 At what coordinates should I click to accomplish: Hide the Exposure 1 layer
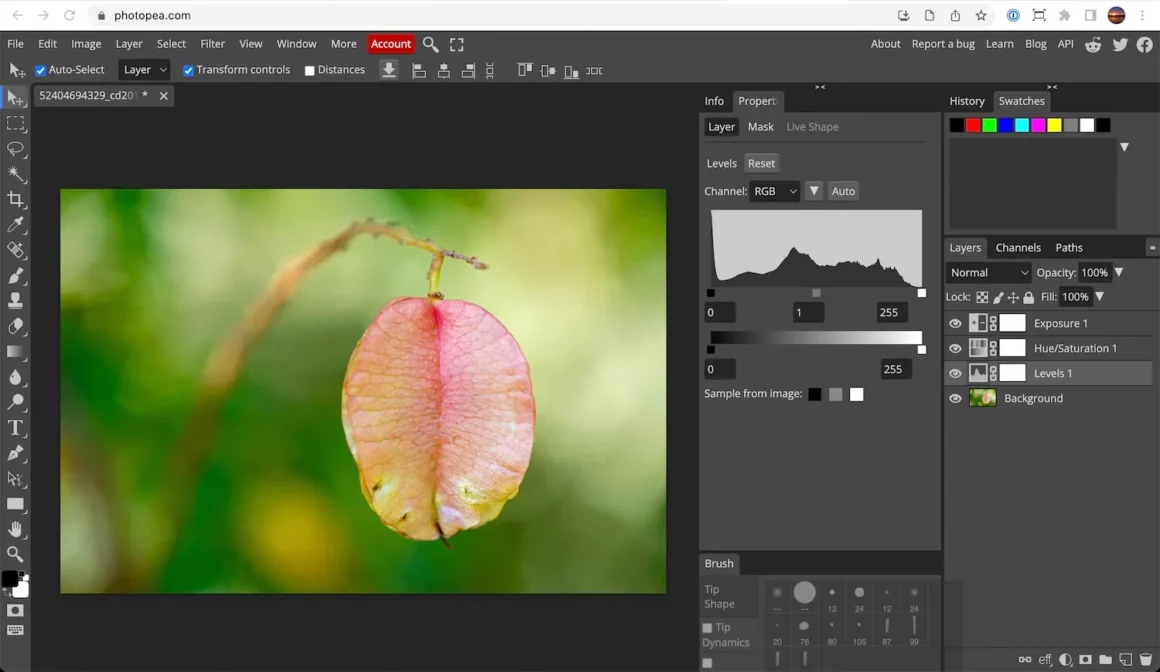pos(955,324)
